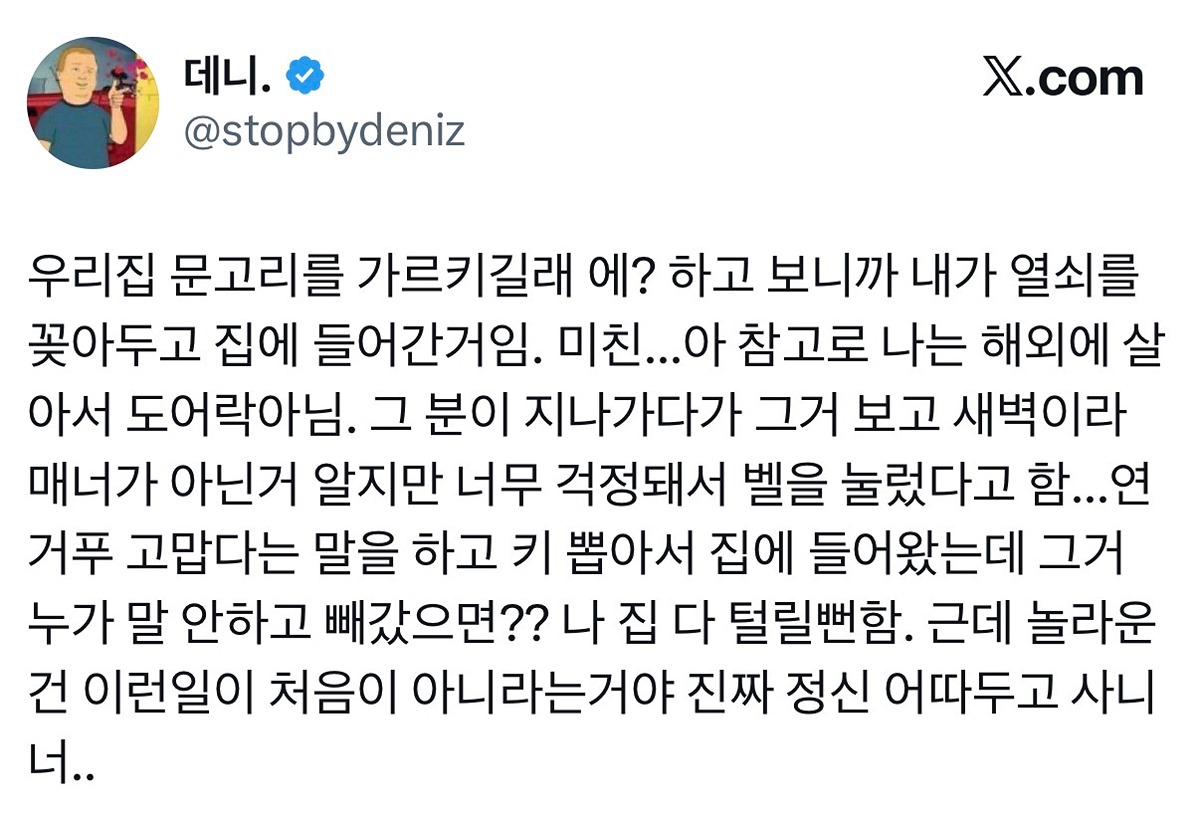This screenshot has height=817, width=1200.
Task: Click the .com text beside the X logo
Action: [1087, 79]
